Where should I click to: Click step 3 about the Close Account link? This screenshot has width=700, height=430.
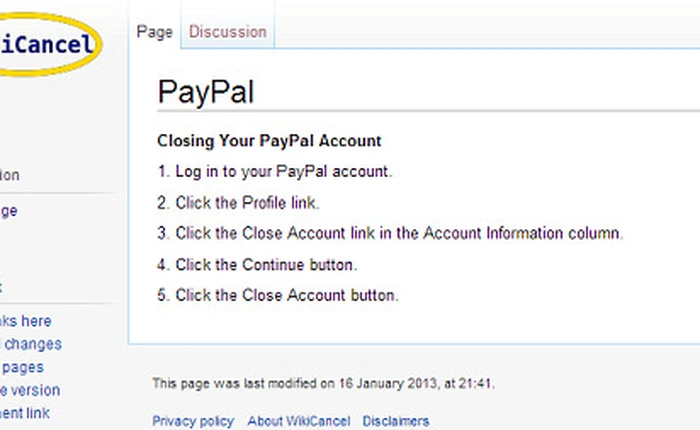[390, 234]
